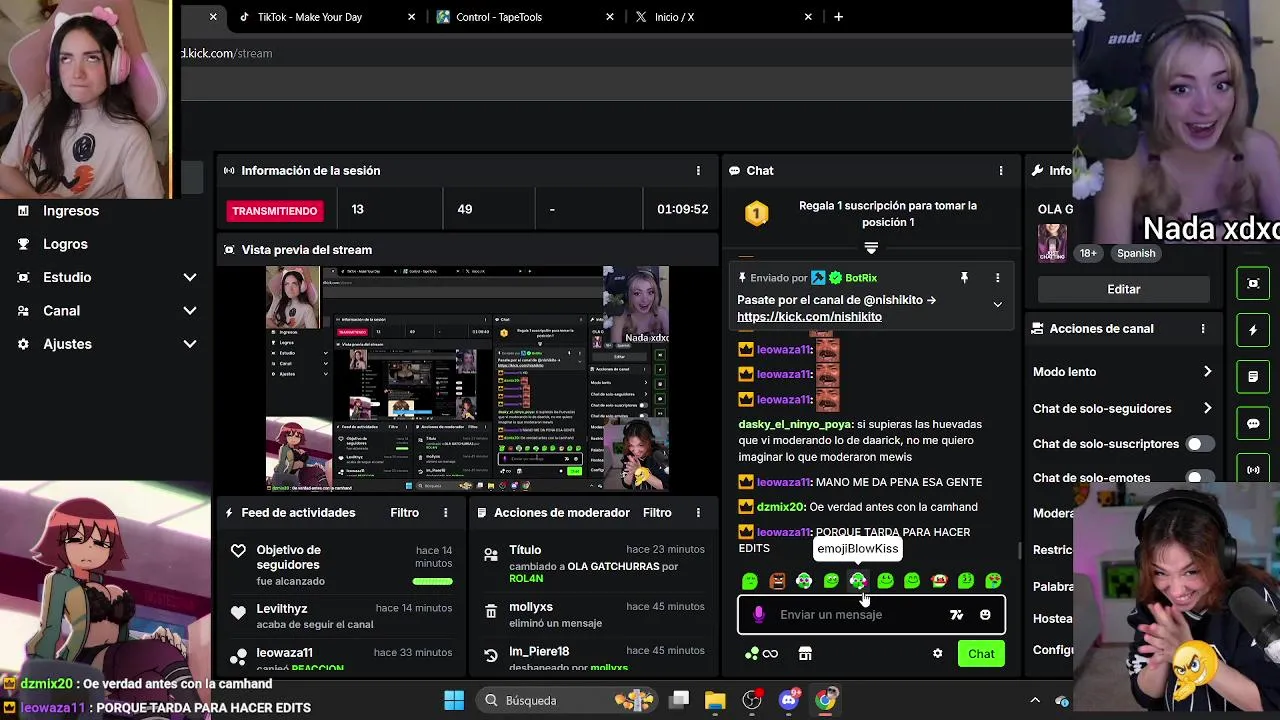Click the 18+ tag

(1088, 254)
